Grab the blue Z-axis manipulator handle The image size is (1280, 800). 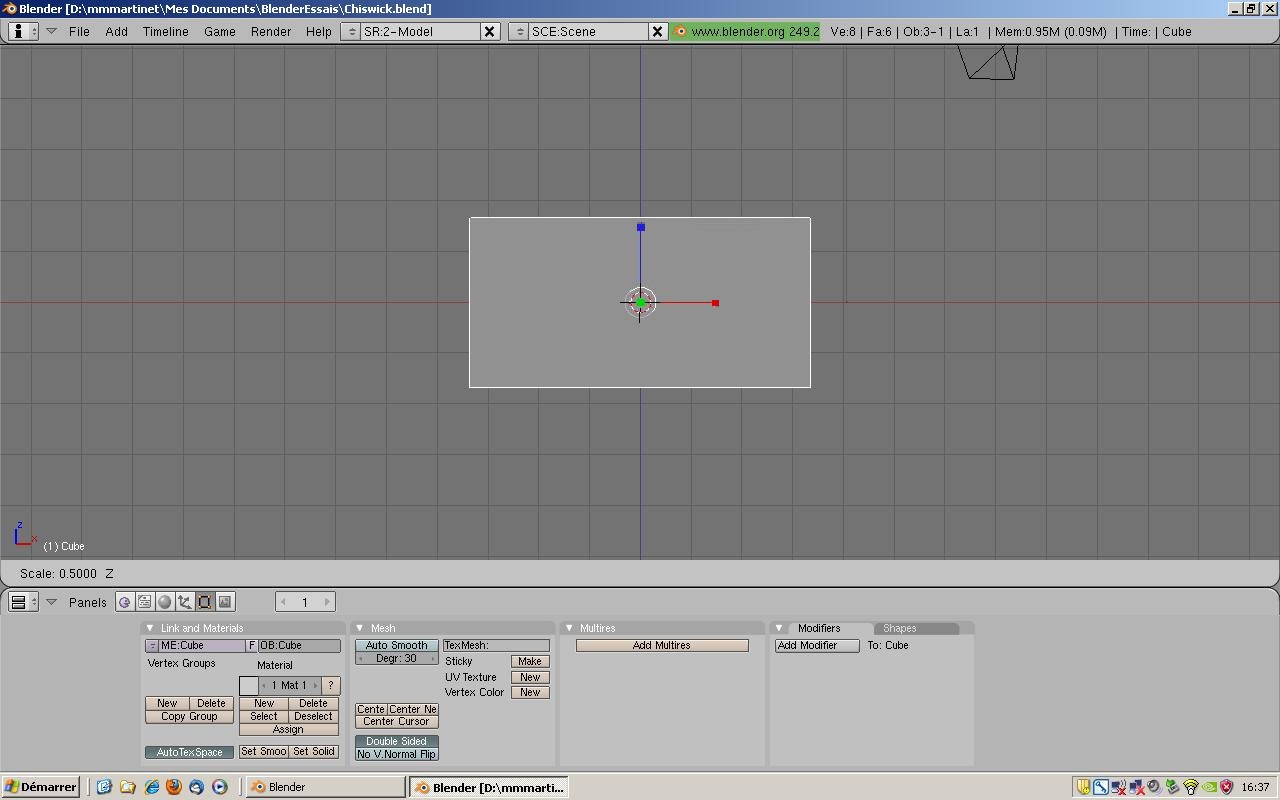[641, 227]
